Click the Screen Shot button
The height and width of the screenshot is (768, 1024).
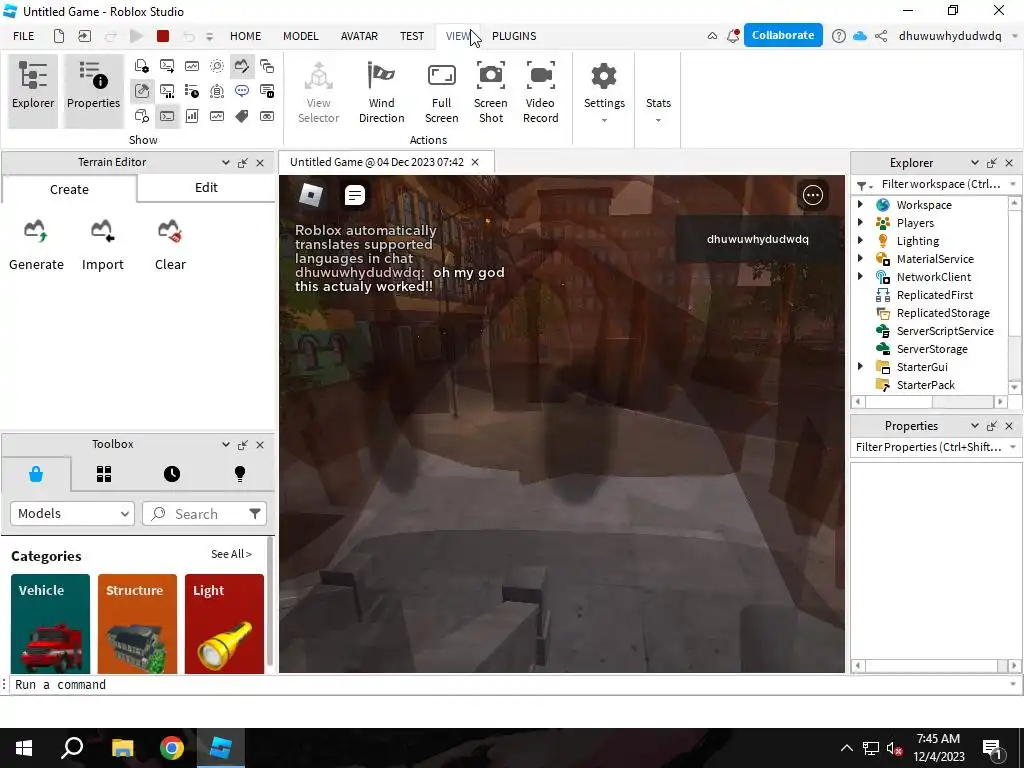[490, 91]
